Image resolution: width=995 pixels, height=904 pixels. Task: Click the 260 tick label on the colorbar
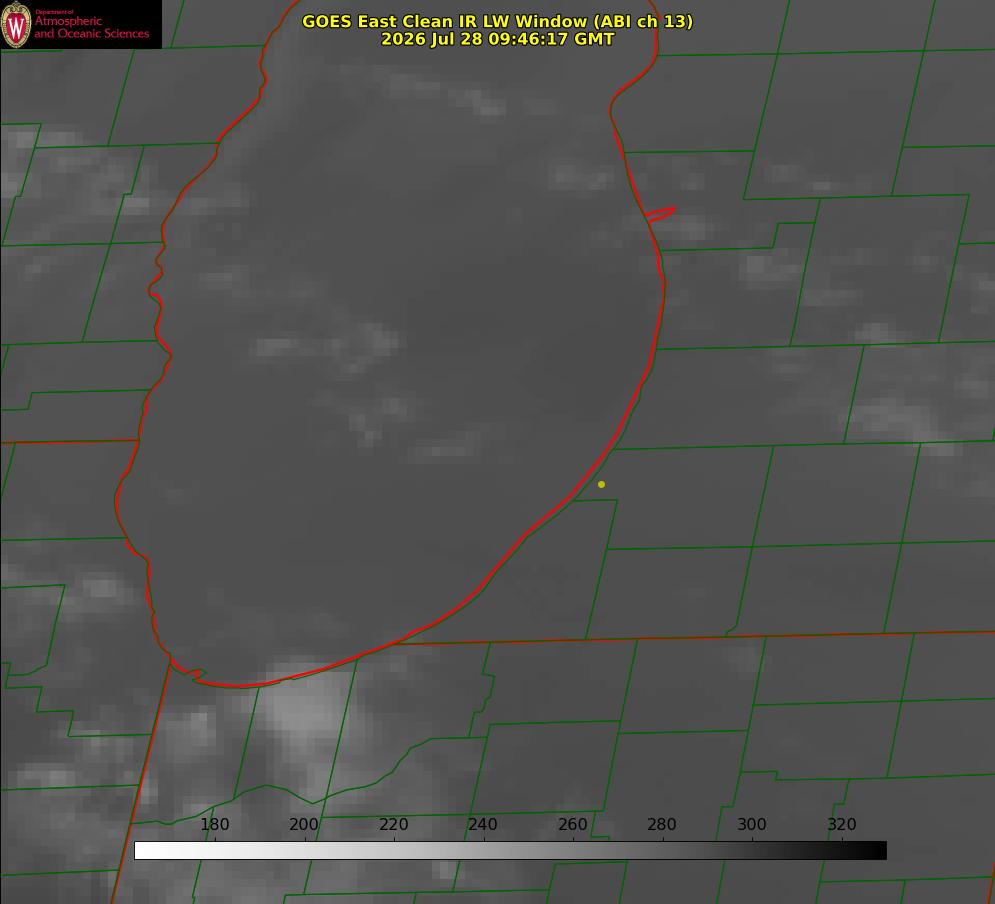coord(572,824)
